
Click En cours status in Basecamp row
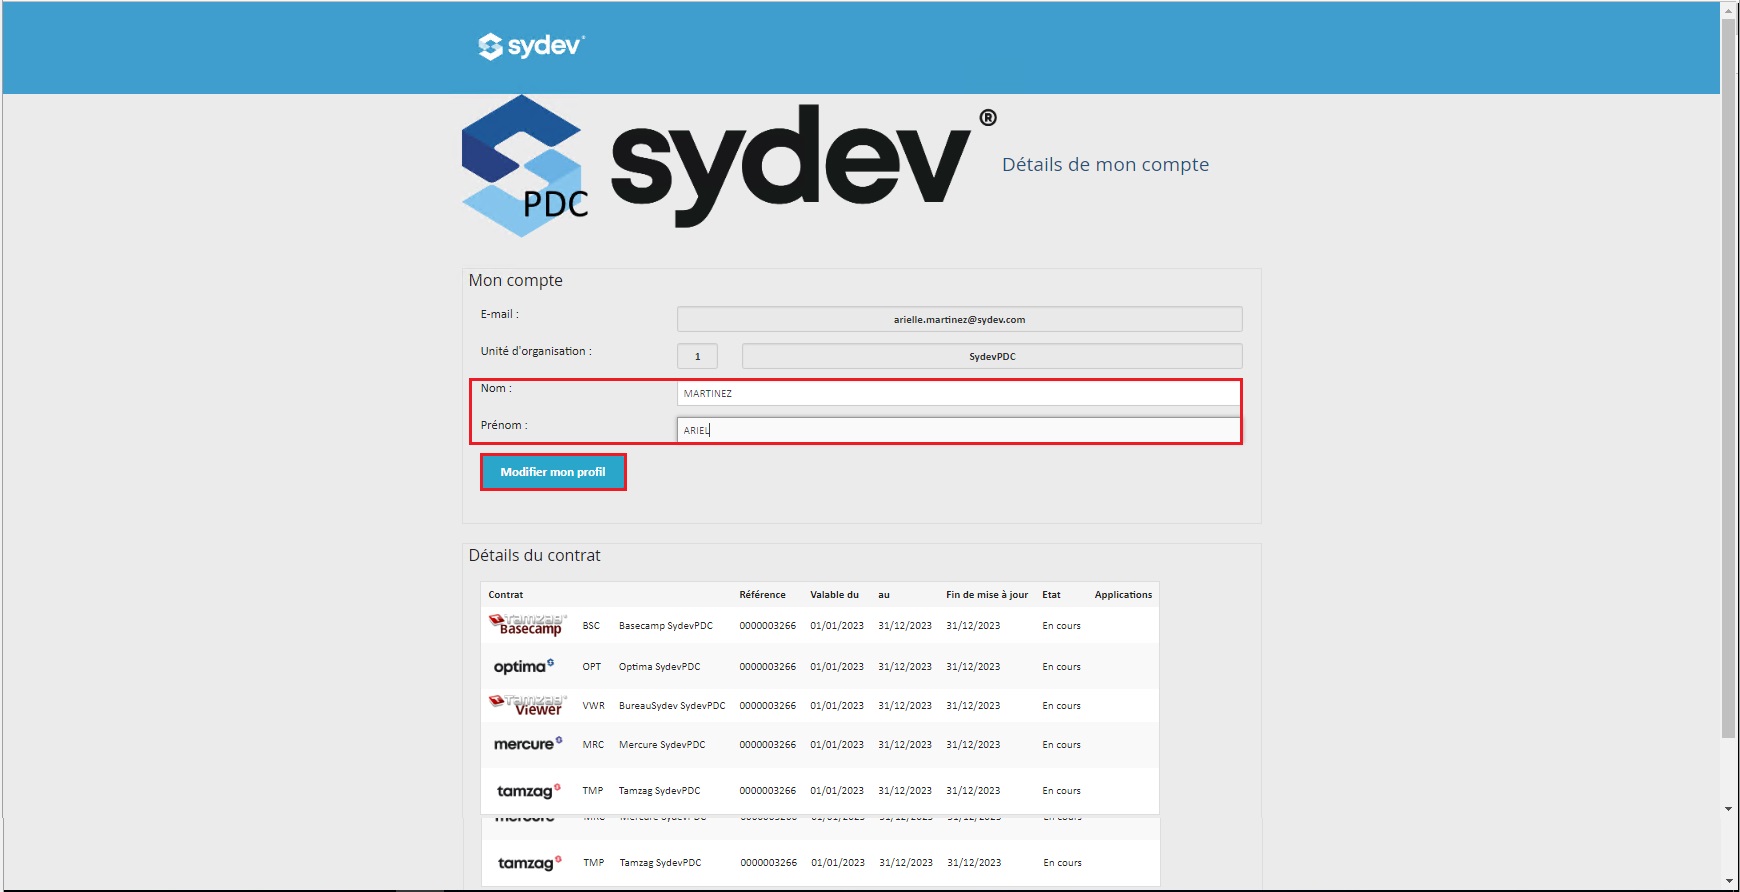[x=1061, y=626]
